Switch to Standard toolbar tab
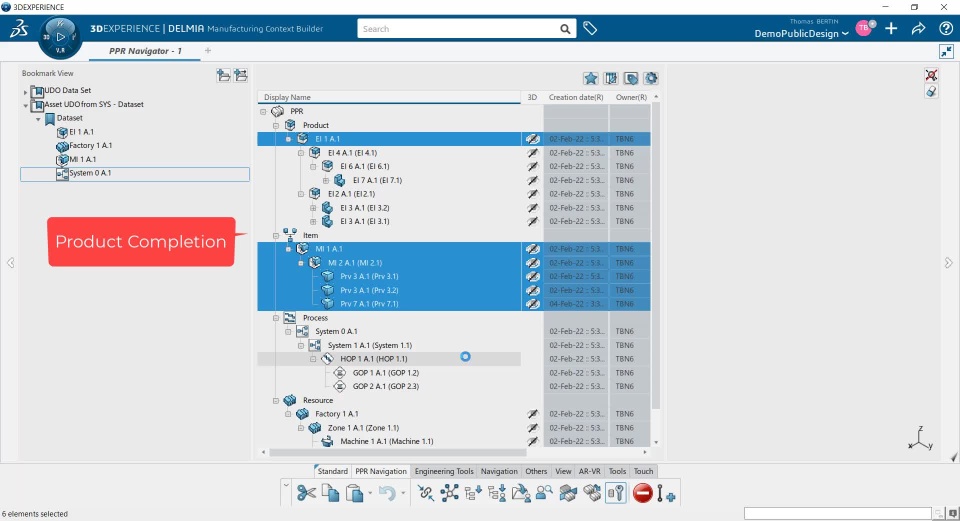The height and width of the screenshot is (521, 960). (332, 471)
